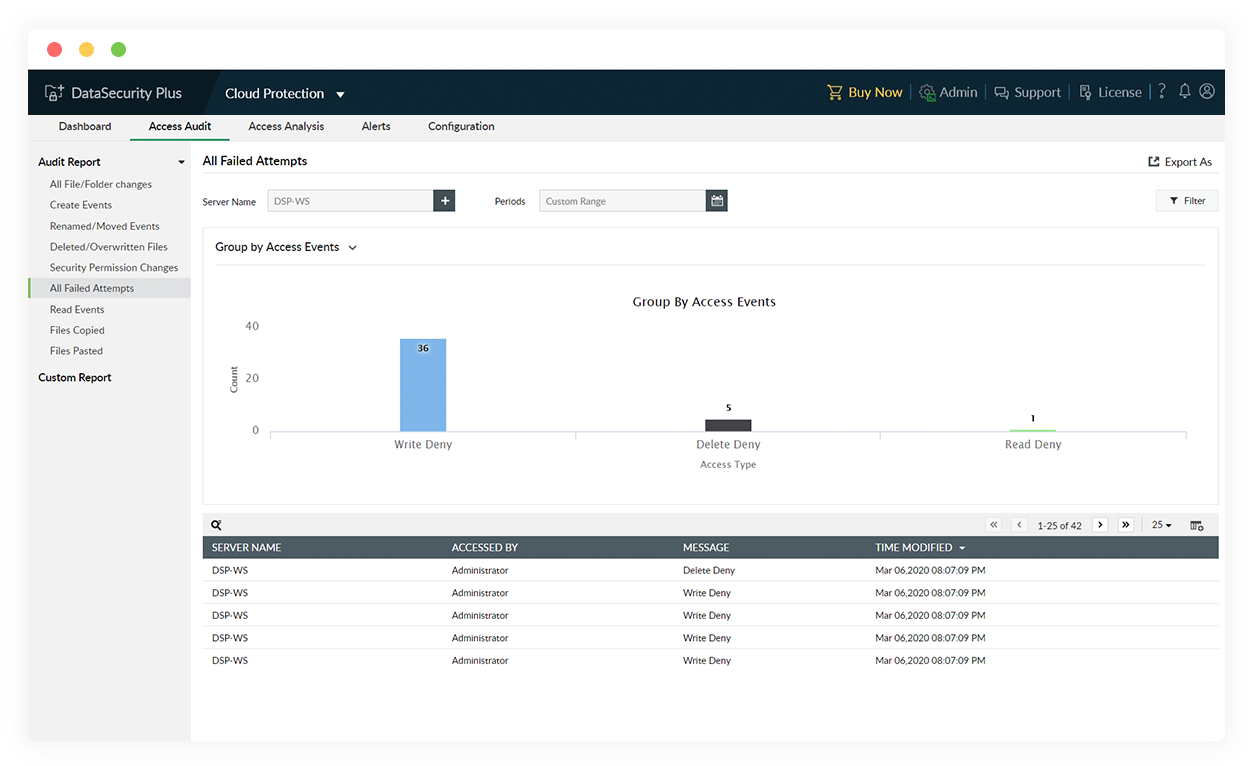Open the 25 rows-per-page dropdown

tap(1161, 525)
